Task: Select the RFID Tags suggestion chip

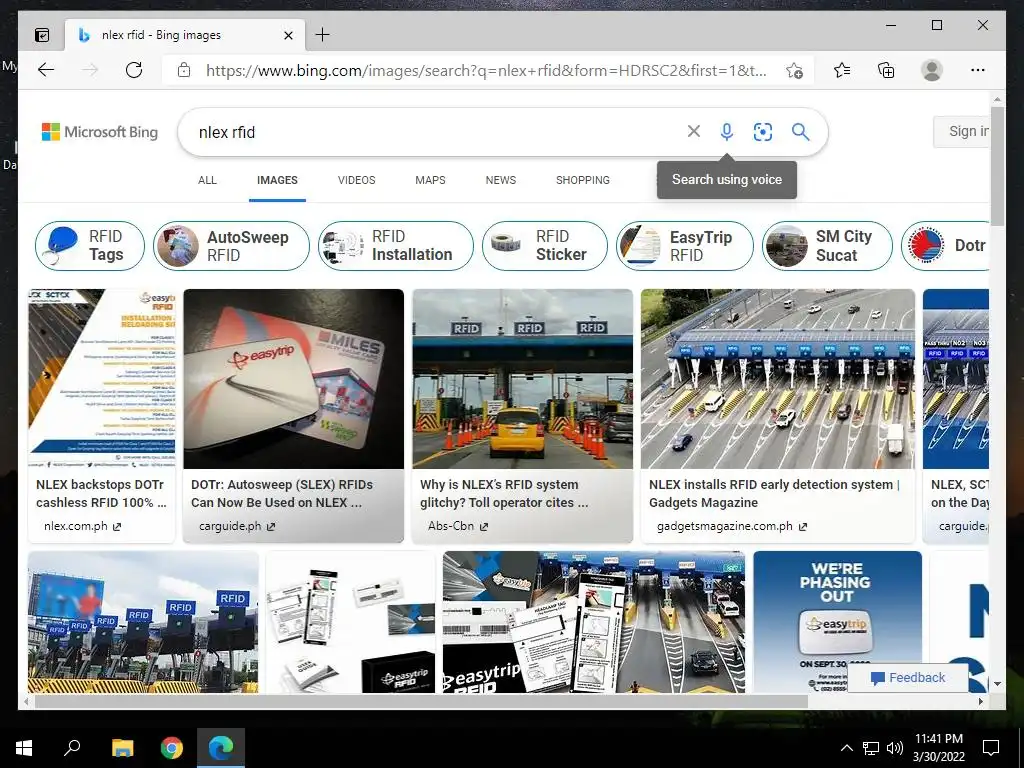Action: click(x=89, y=246)
